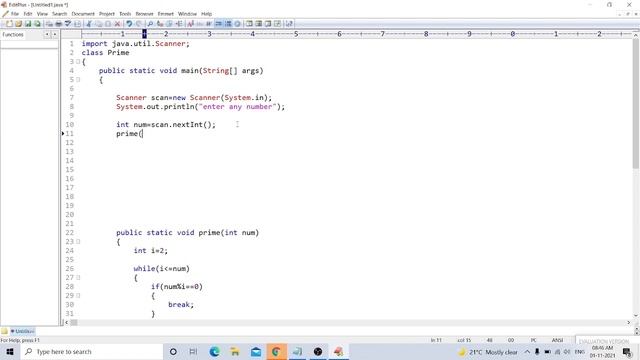Open File Explorer from taskbar
Screen dimensions: 640x360
pos(235,351)
